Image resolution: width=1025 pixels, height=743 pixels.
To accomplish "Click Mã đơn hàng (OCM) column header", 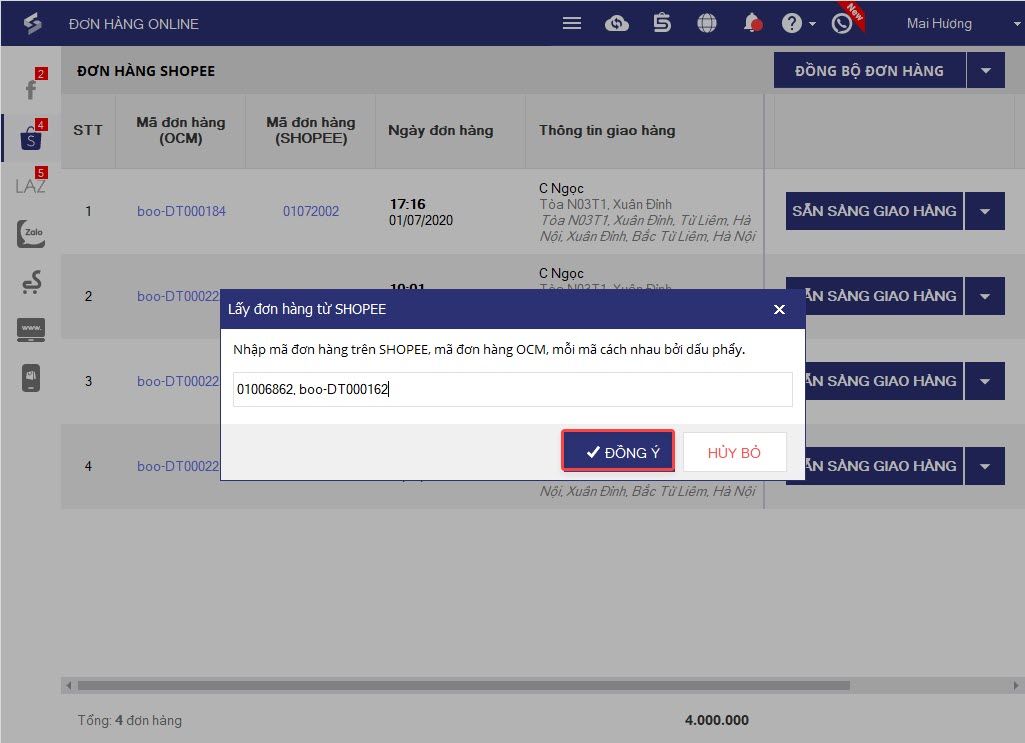I will (x=180, y=131).
